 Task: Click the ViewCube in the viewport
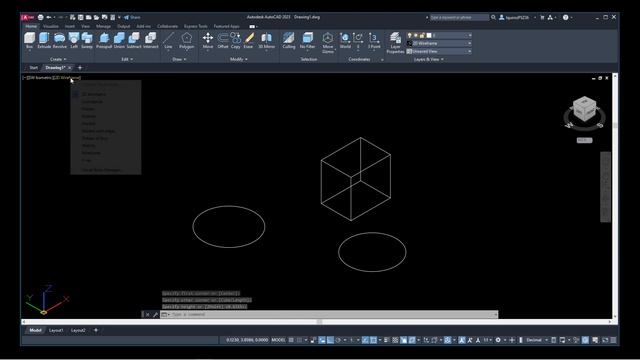click(x=584, y=109)
